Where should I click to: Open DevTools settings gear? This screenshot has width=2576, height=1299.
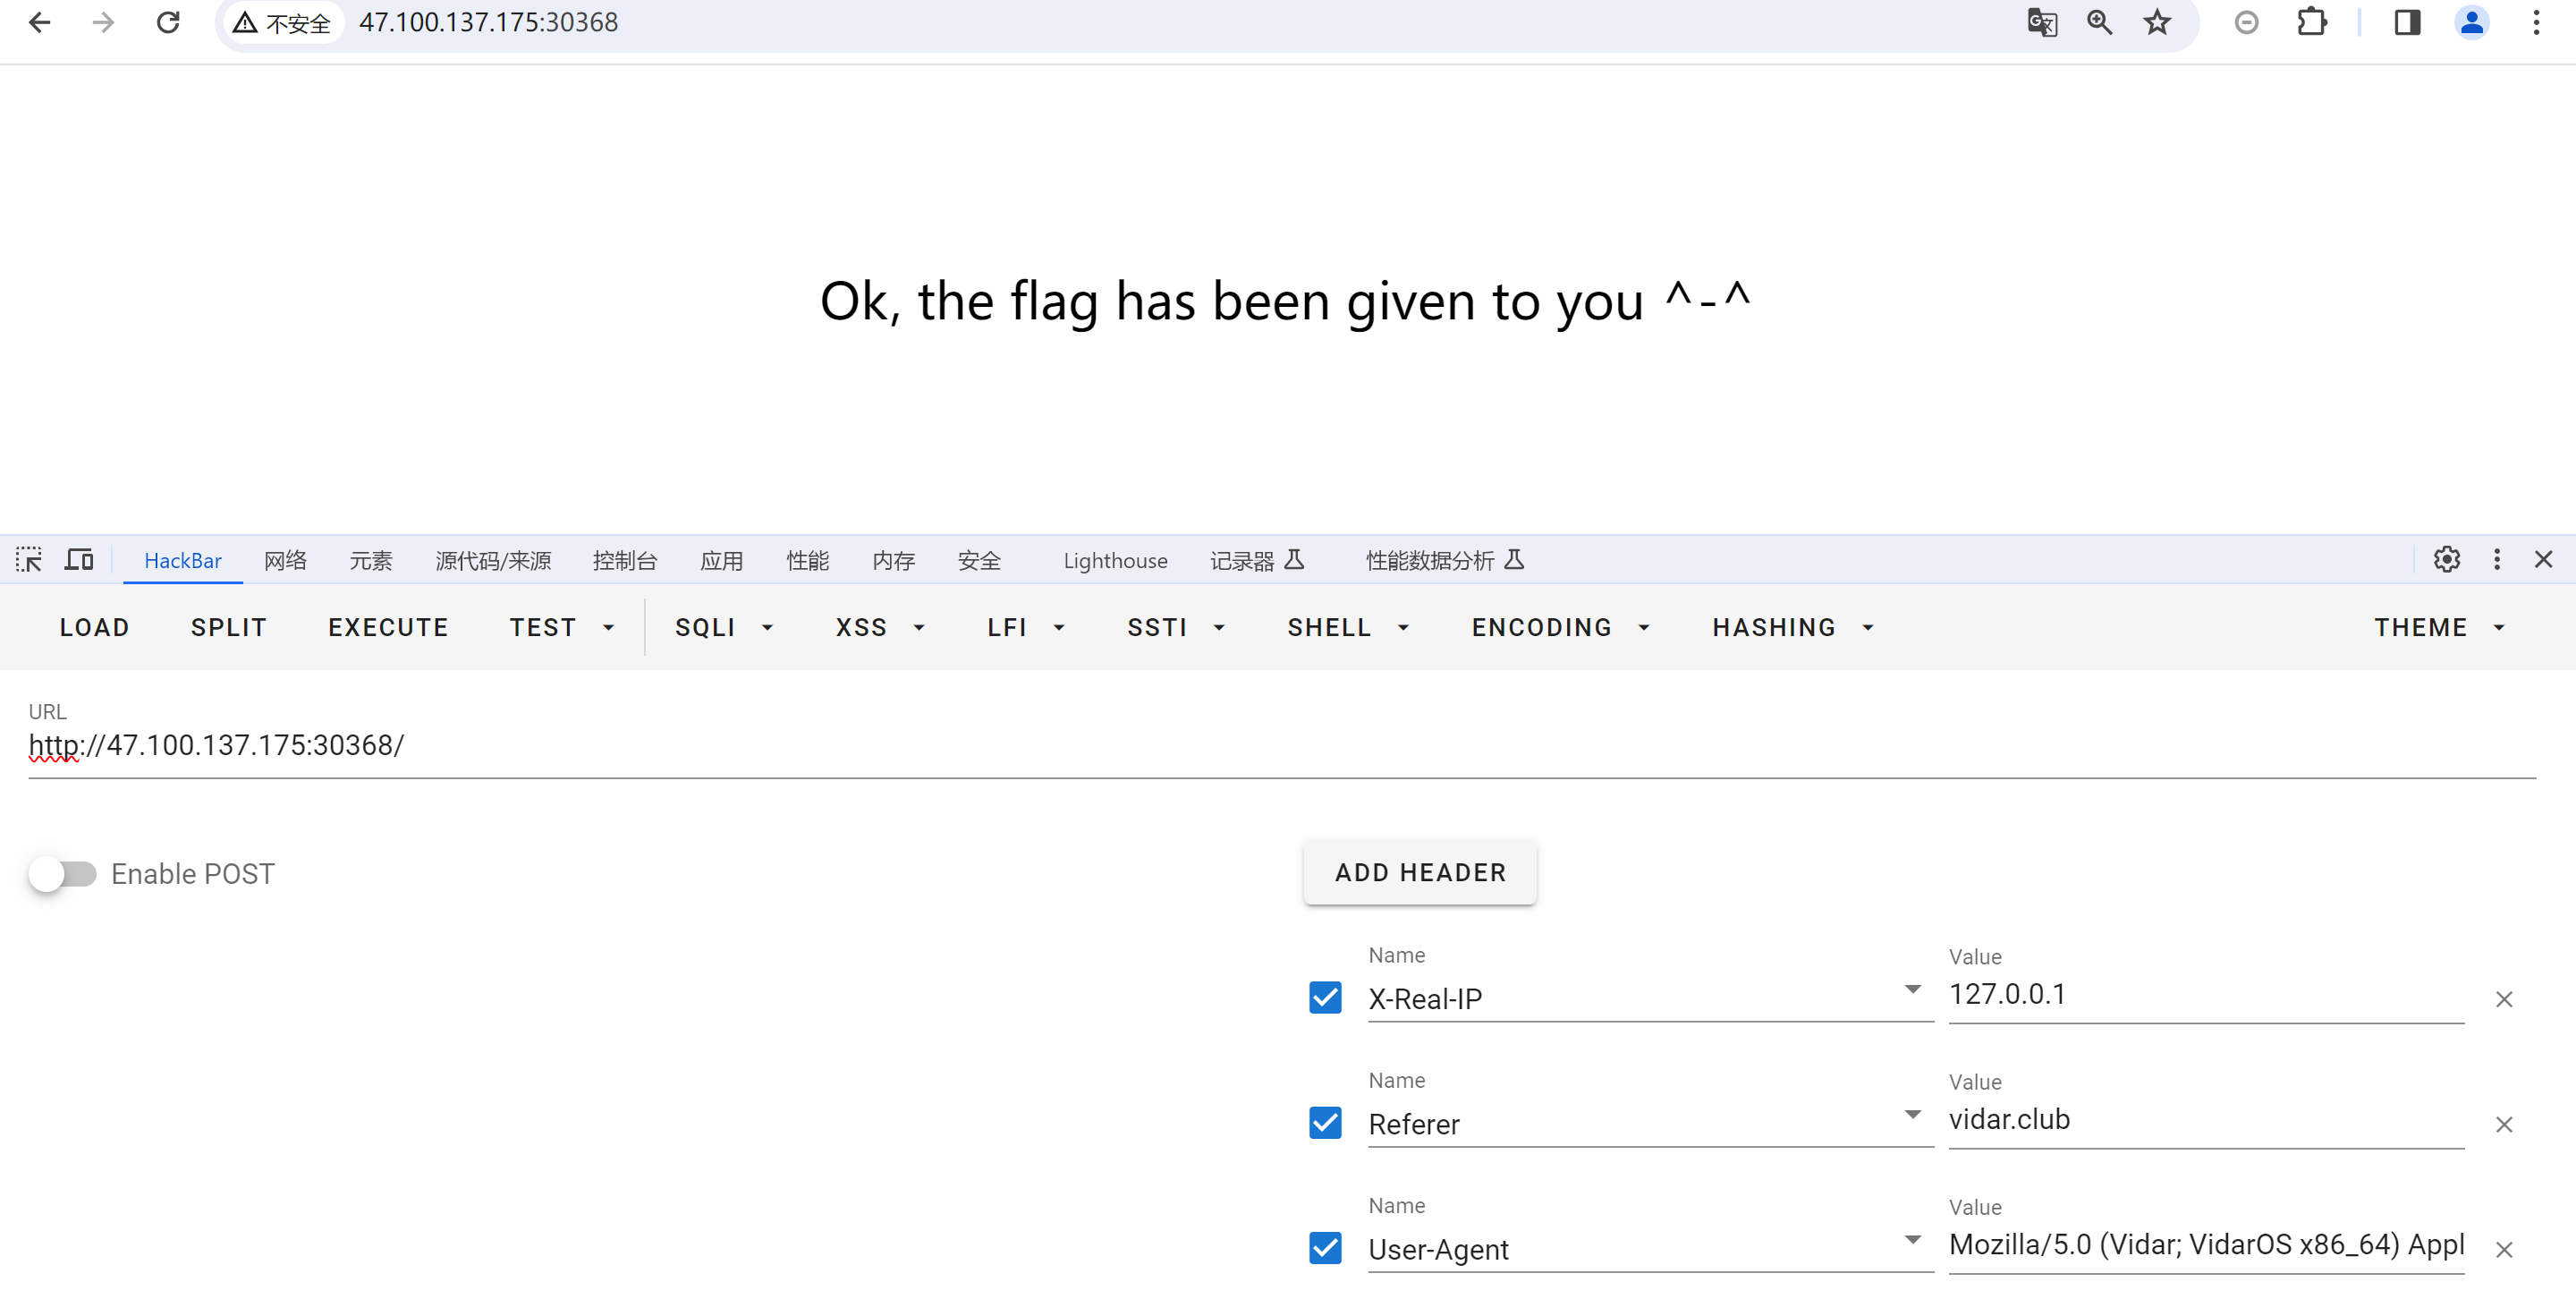click(x=2447, y=560)
